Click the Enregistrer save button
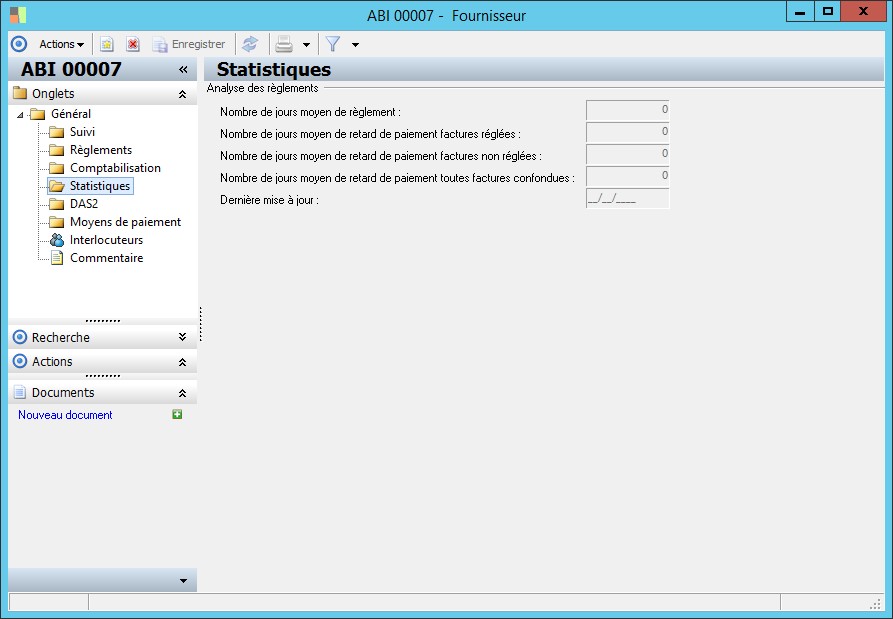The image size is (893, 619). (189, 44)
